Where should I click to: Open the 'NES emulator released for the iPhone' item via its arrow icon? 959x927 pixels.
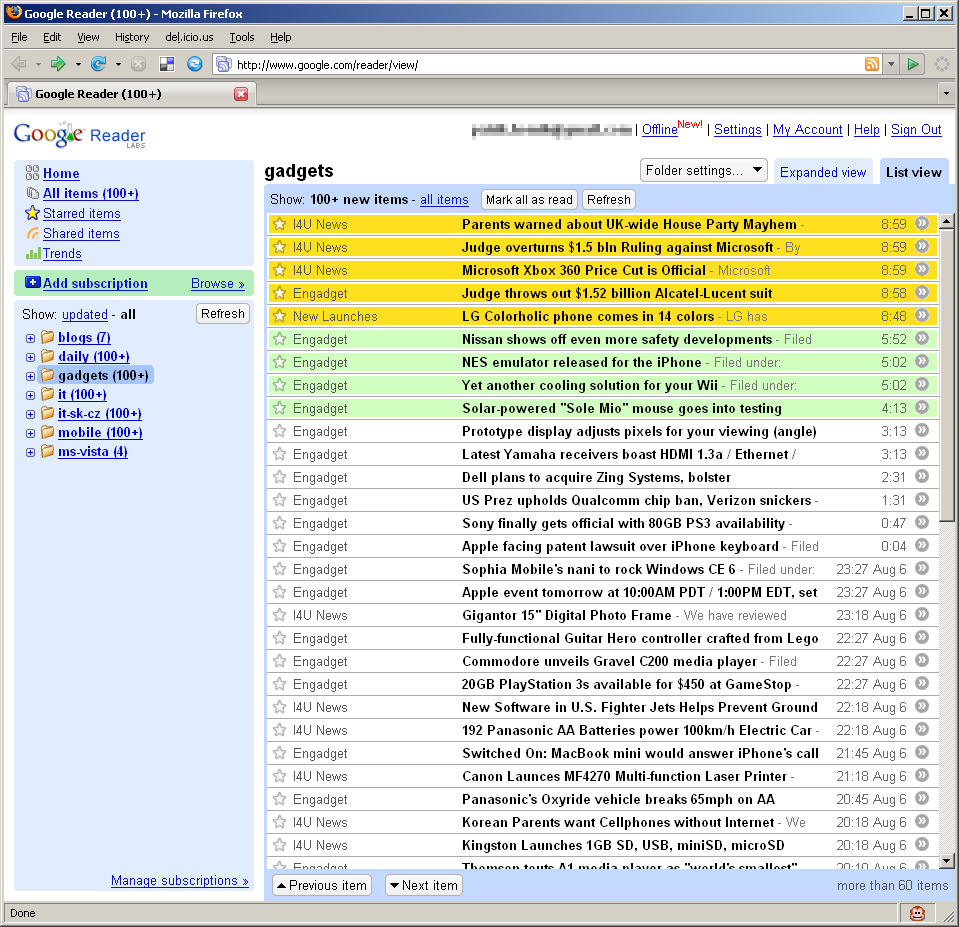pos(922,362)
